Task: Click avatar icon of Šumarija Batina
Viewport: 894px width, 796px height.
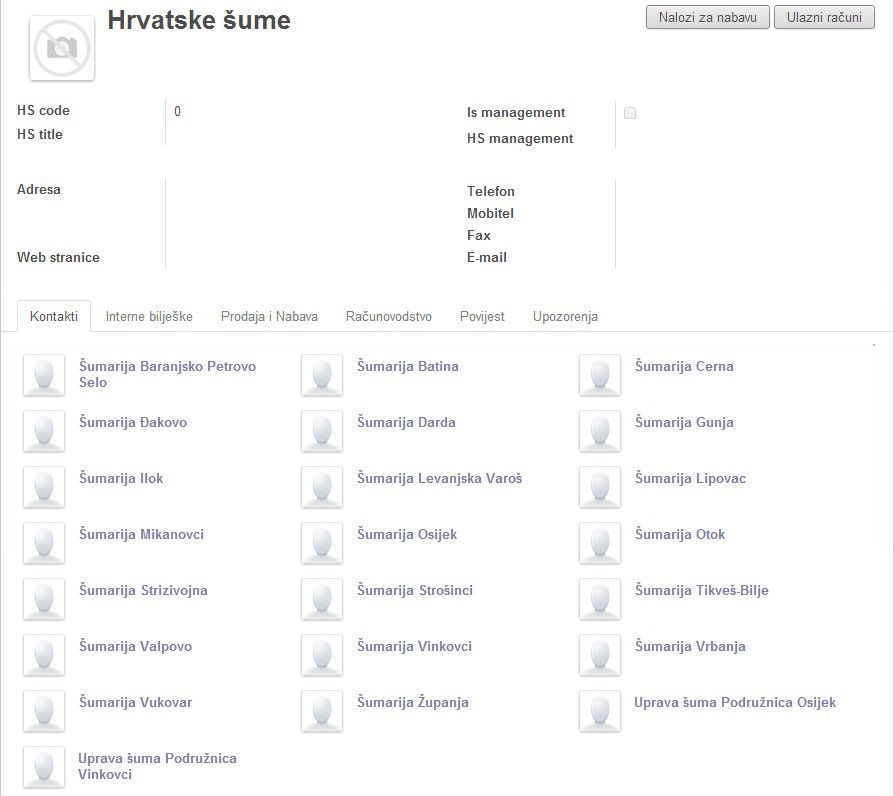Action: click(322, 375)
